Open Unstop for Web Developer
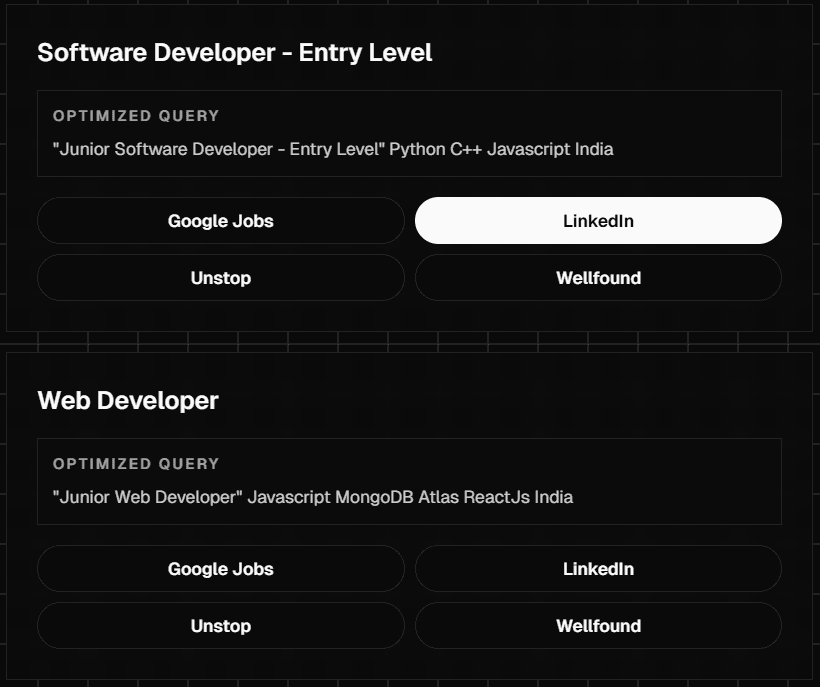Image resolution: width=820 pixels, height=687 pixels. [x=221, y=626]
